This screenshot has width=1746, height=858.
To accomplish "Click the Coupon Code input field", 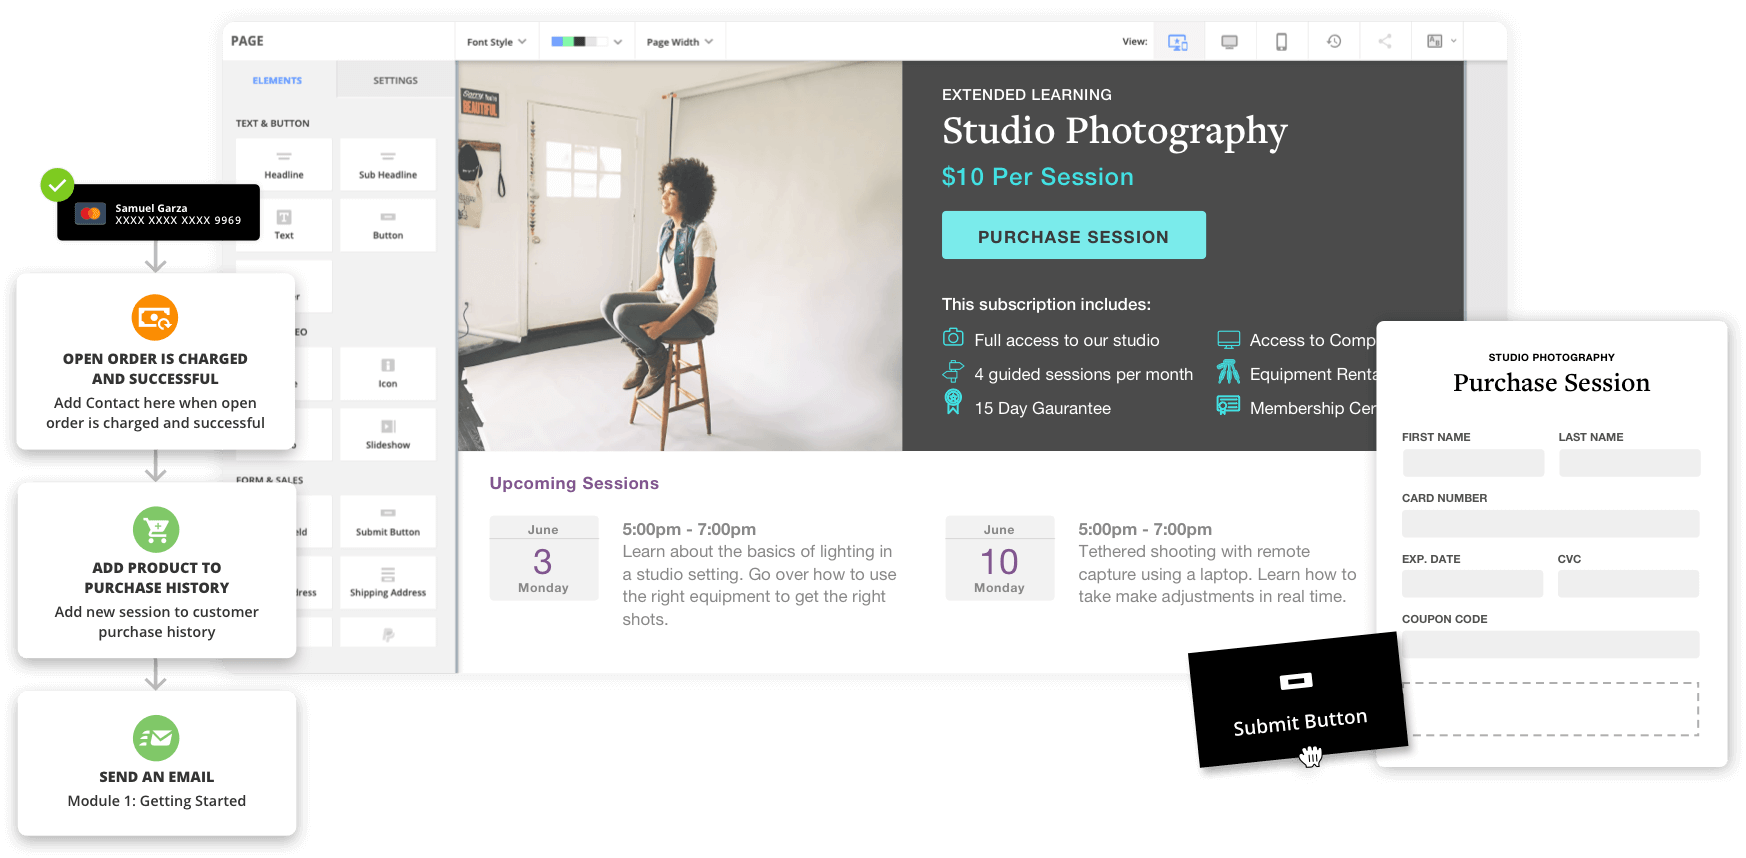I will click(1550, 644).
